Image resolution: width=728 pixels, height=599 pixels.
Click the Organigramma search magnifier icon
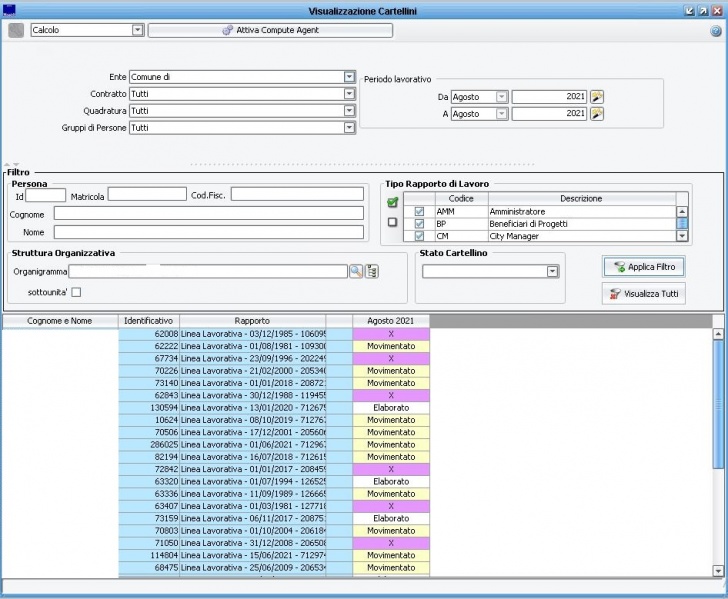(x=355, y=271)
